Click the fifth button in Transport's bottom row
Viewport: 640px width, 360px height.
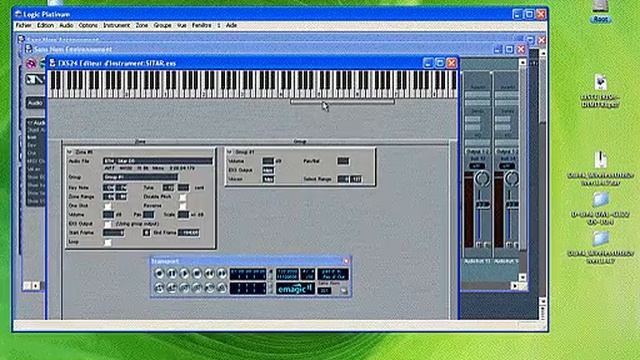(x=209, y=288)
